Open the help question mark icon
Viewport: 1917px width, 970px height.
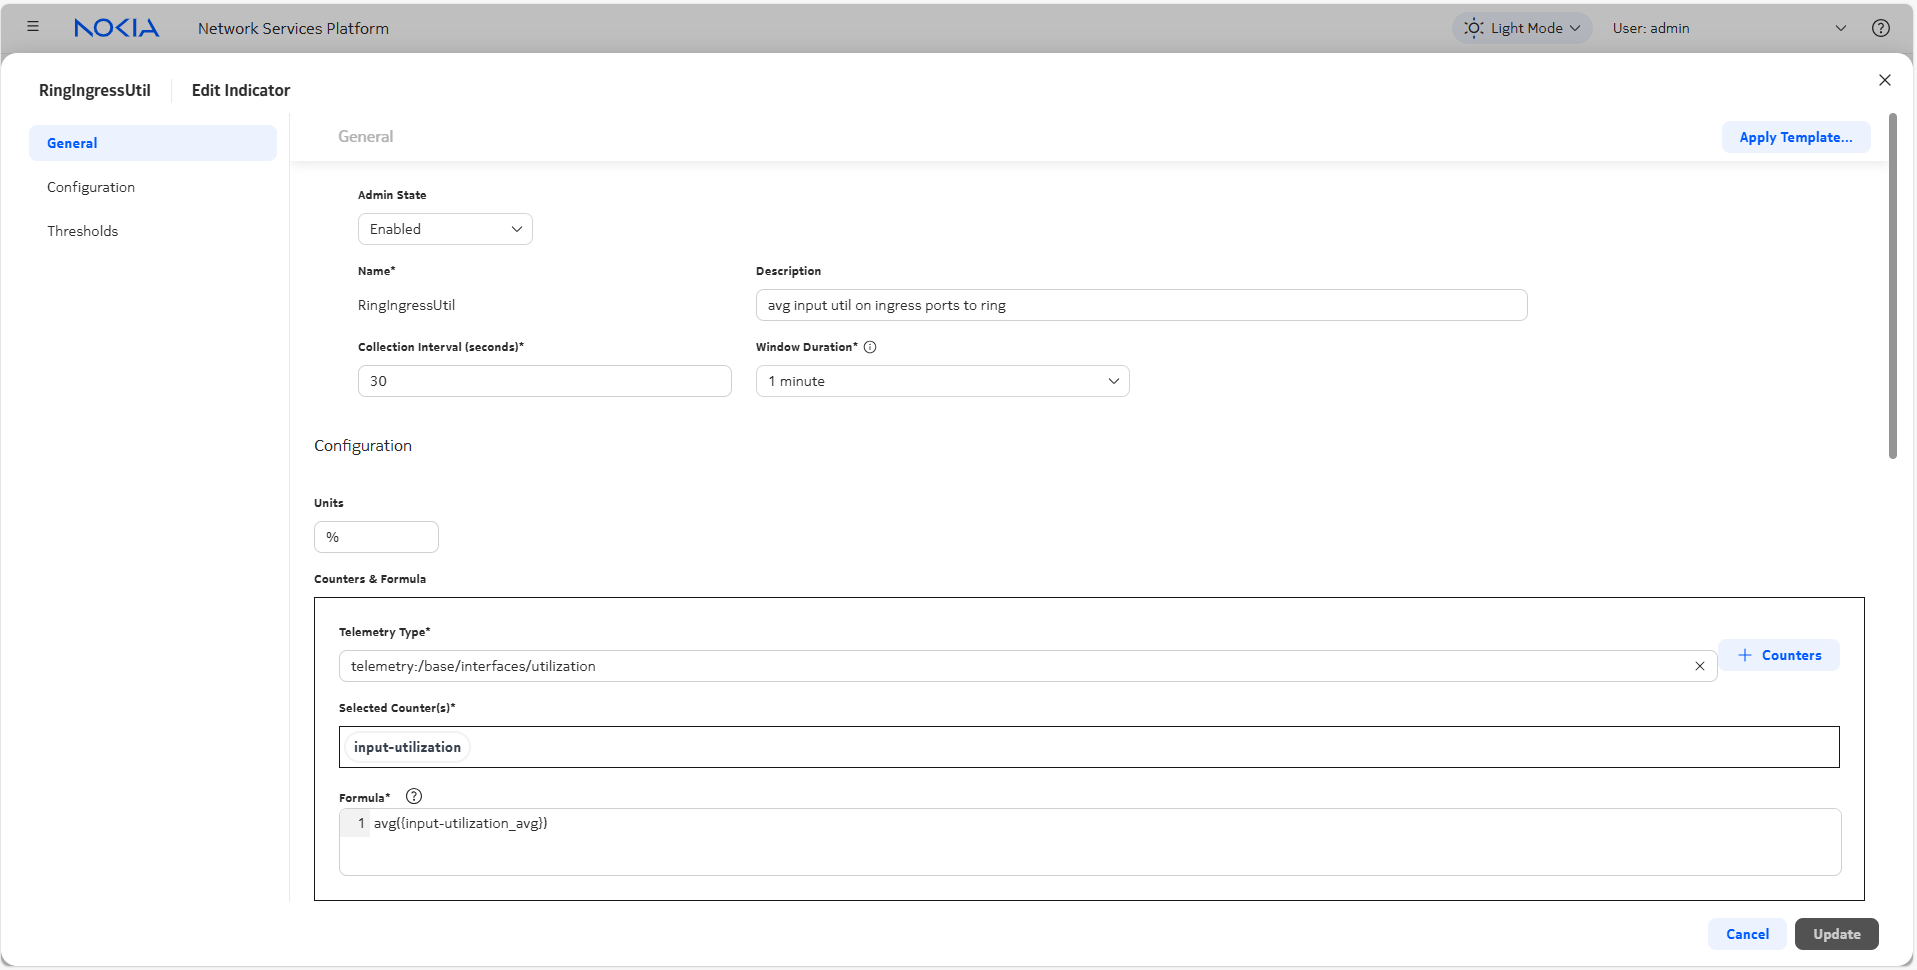click(x=1880, y=28)
